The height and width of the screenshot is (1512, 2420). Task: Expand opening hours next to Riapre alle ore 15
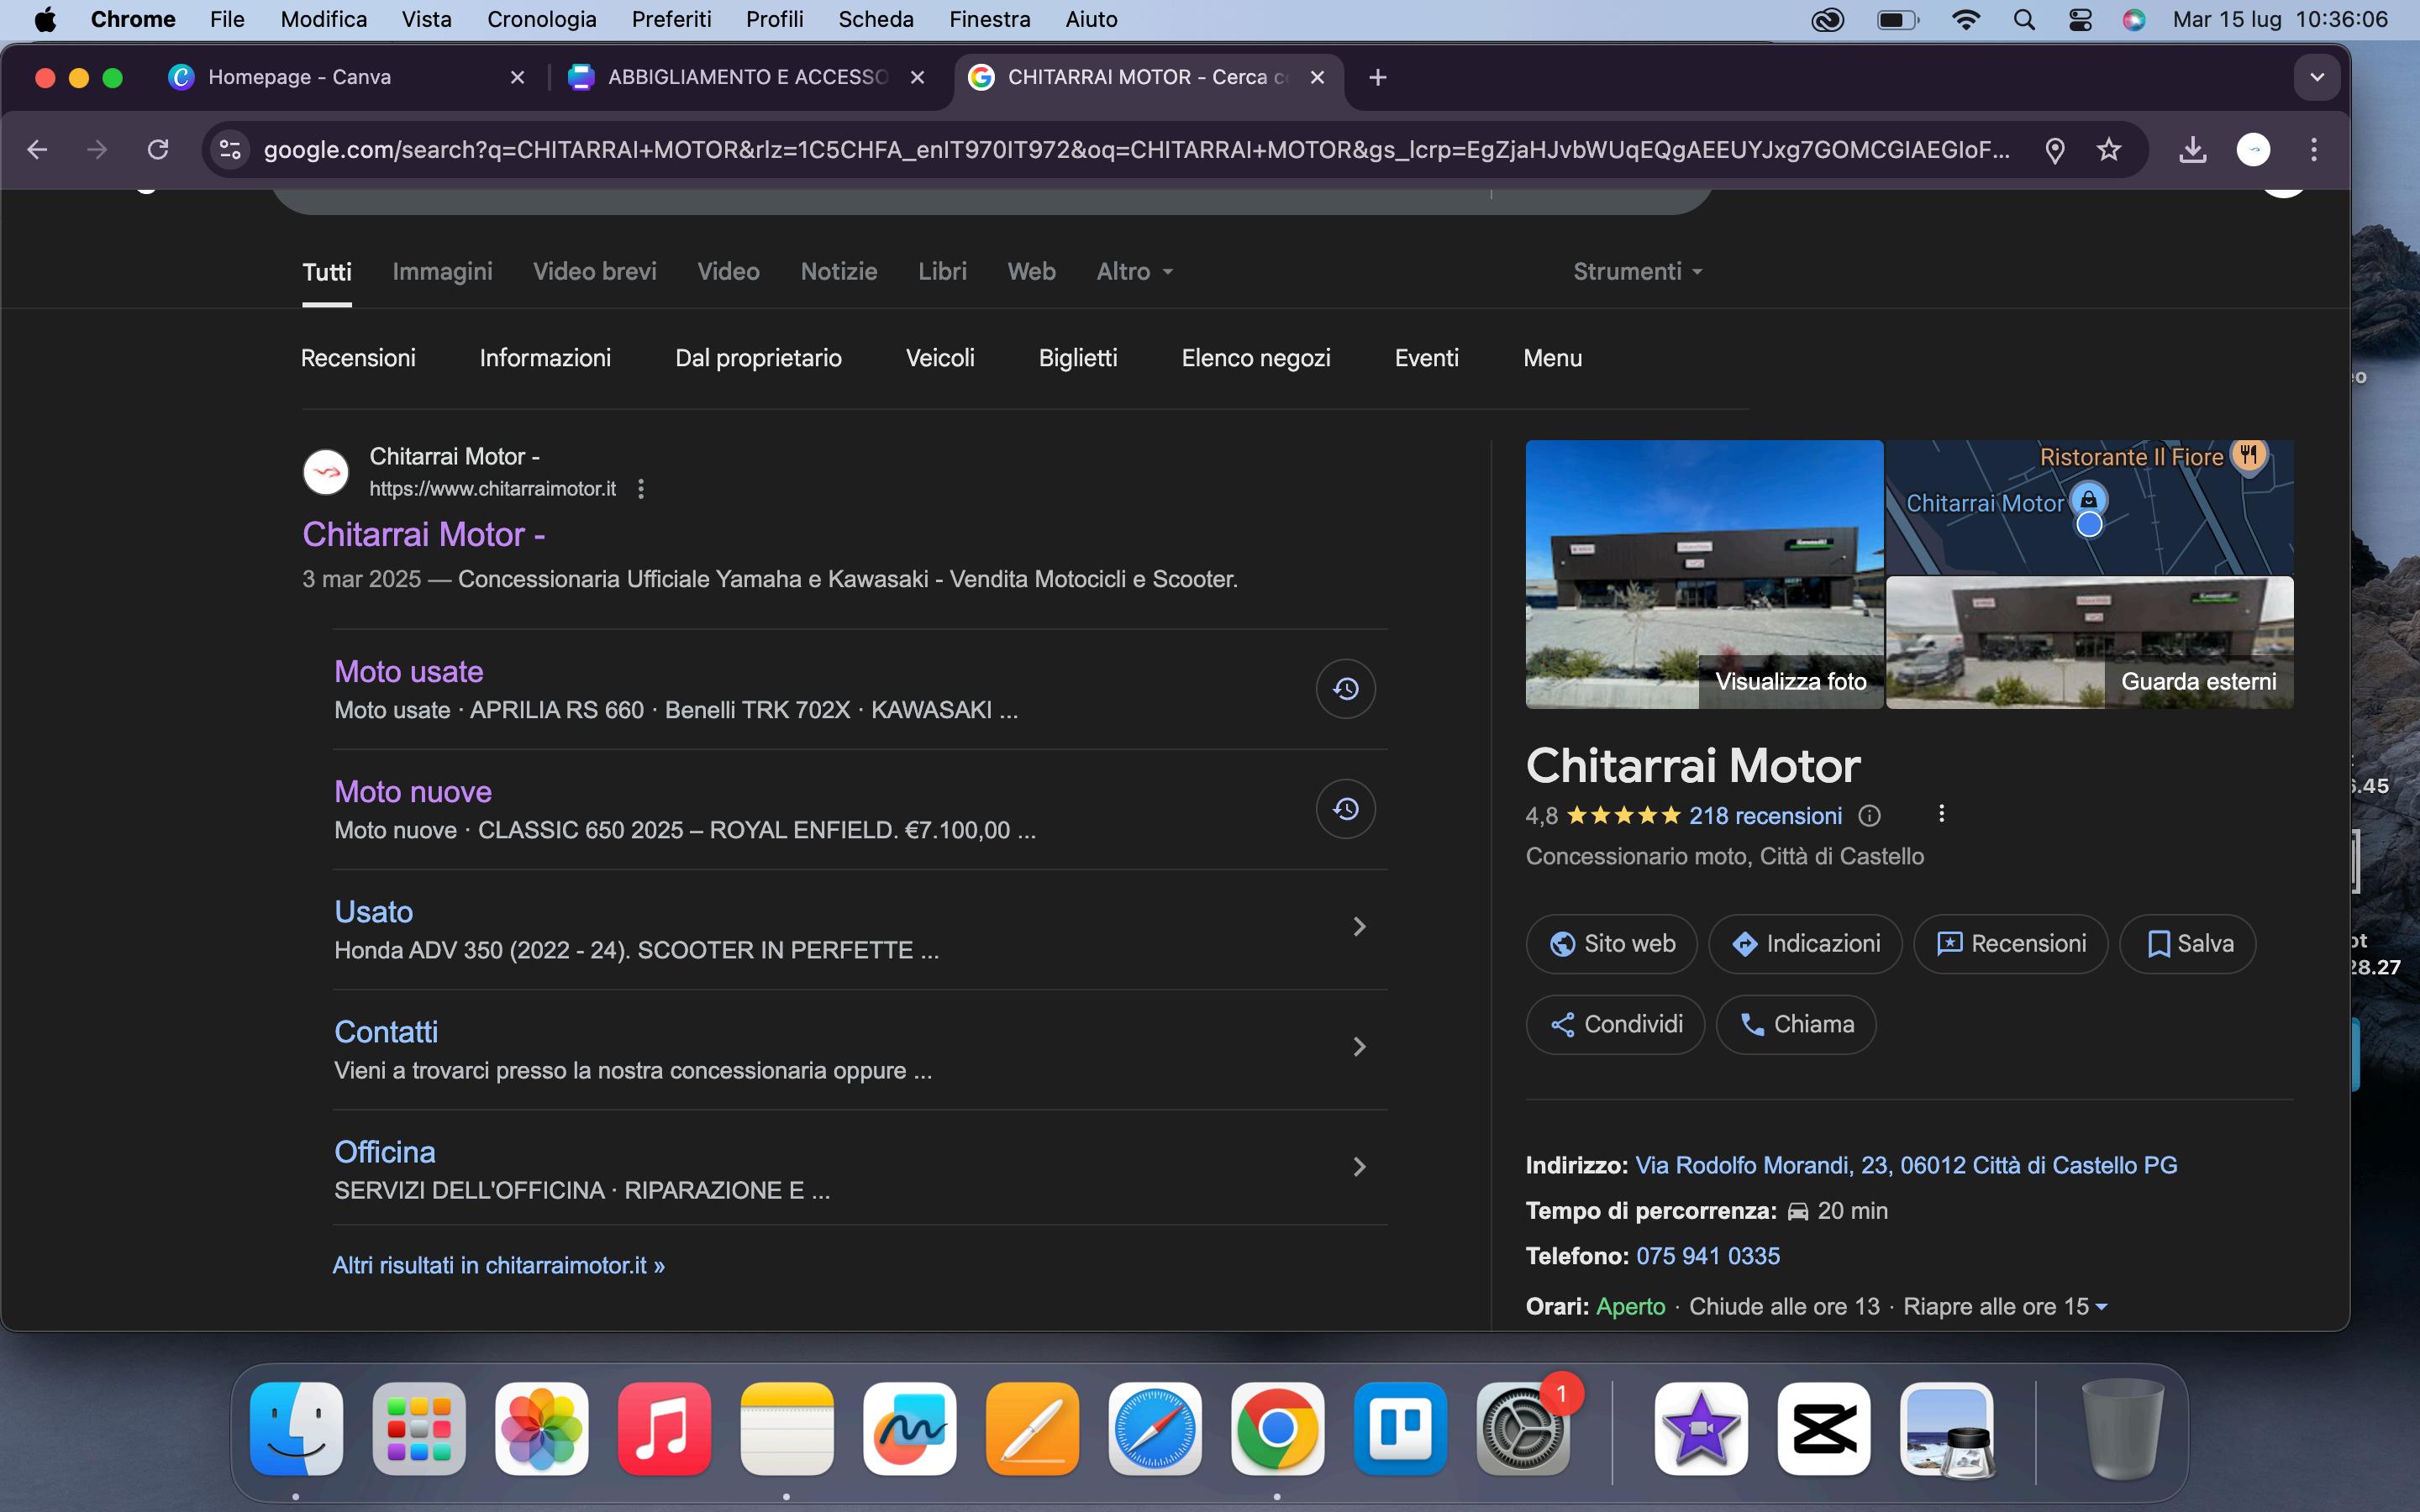tap(2101, 1307)
